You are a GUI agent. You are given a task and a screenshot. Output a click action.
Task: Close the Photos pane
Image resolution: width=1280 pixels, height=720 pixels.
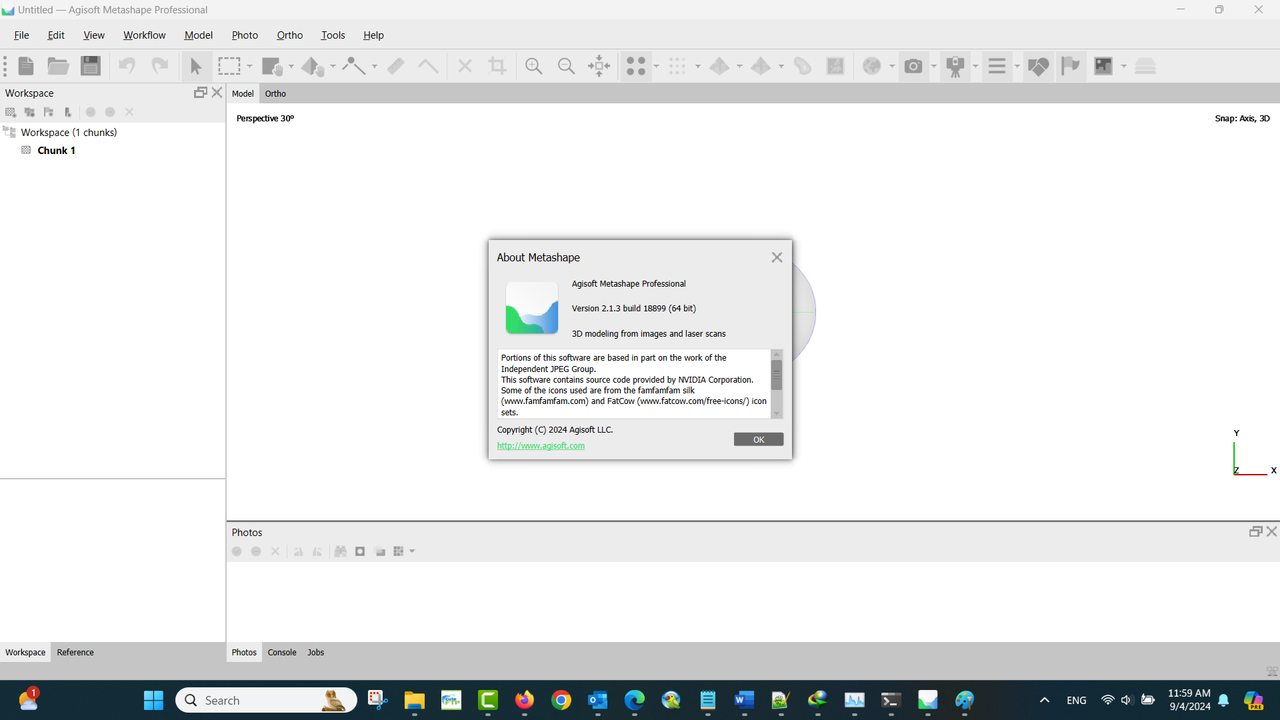point(1272,531)
